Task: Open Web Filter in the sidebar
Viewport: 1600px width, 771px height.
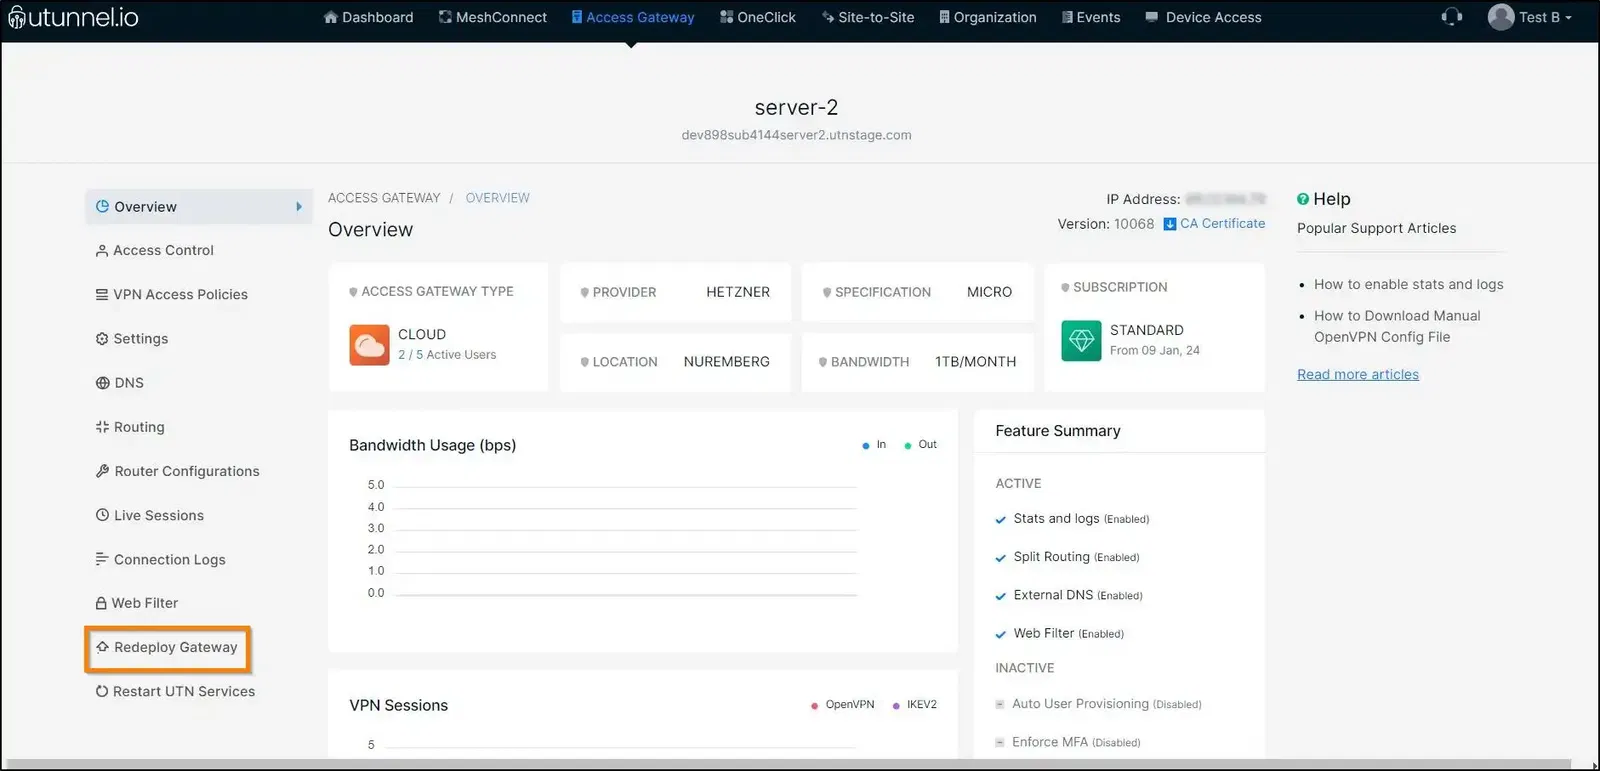Action: tap(136, 603)
